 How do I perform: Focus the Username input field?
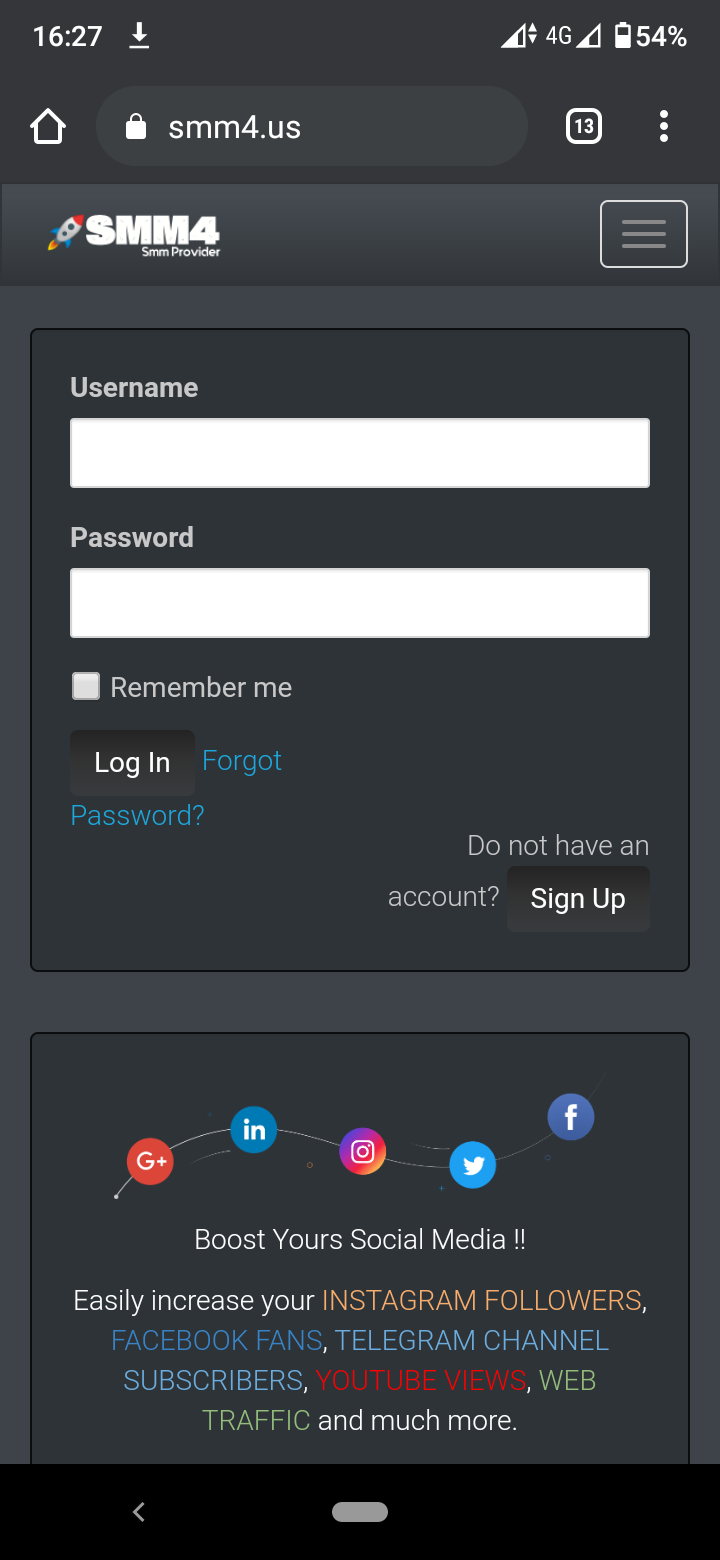[360, 453]
